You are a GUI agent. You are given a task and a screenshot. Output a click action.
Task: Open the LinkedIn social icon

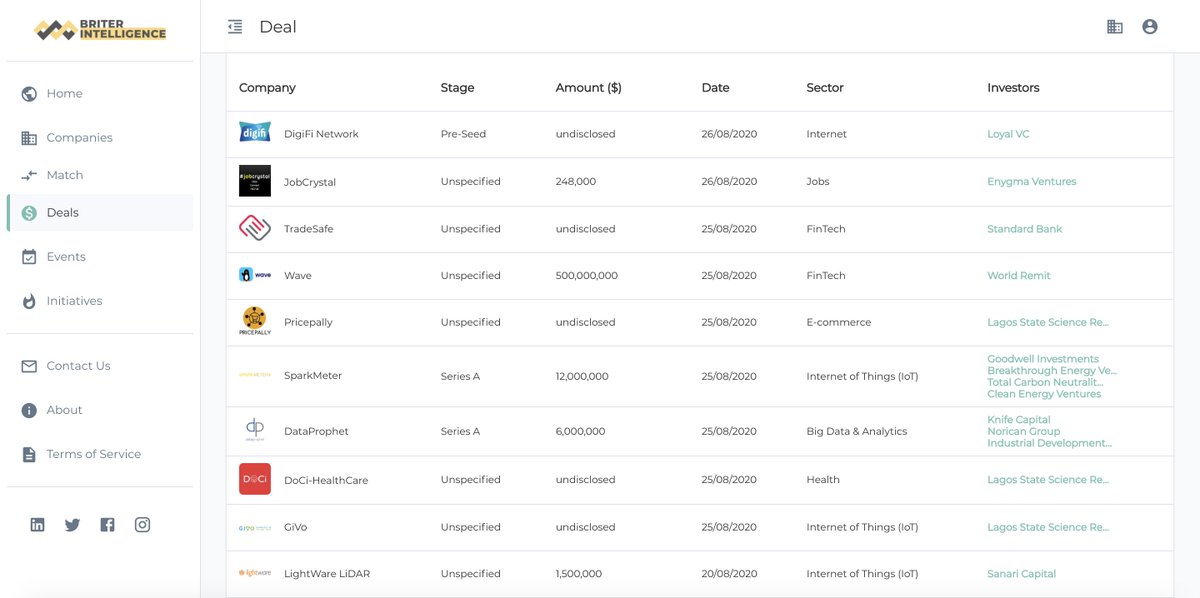pos(38,525)
